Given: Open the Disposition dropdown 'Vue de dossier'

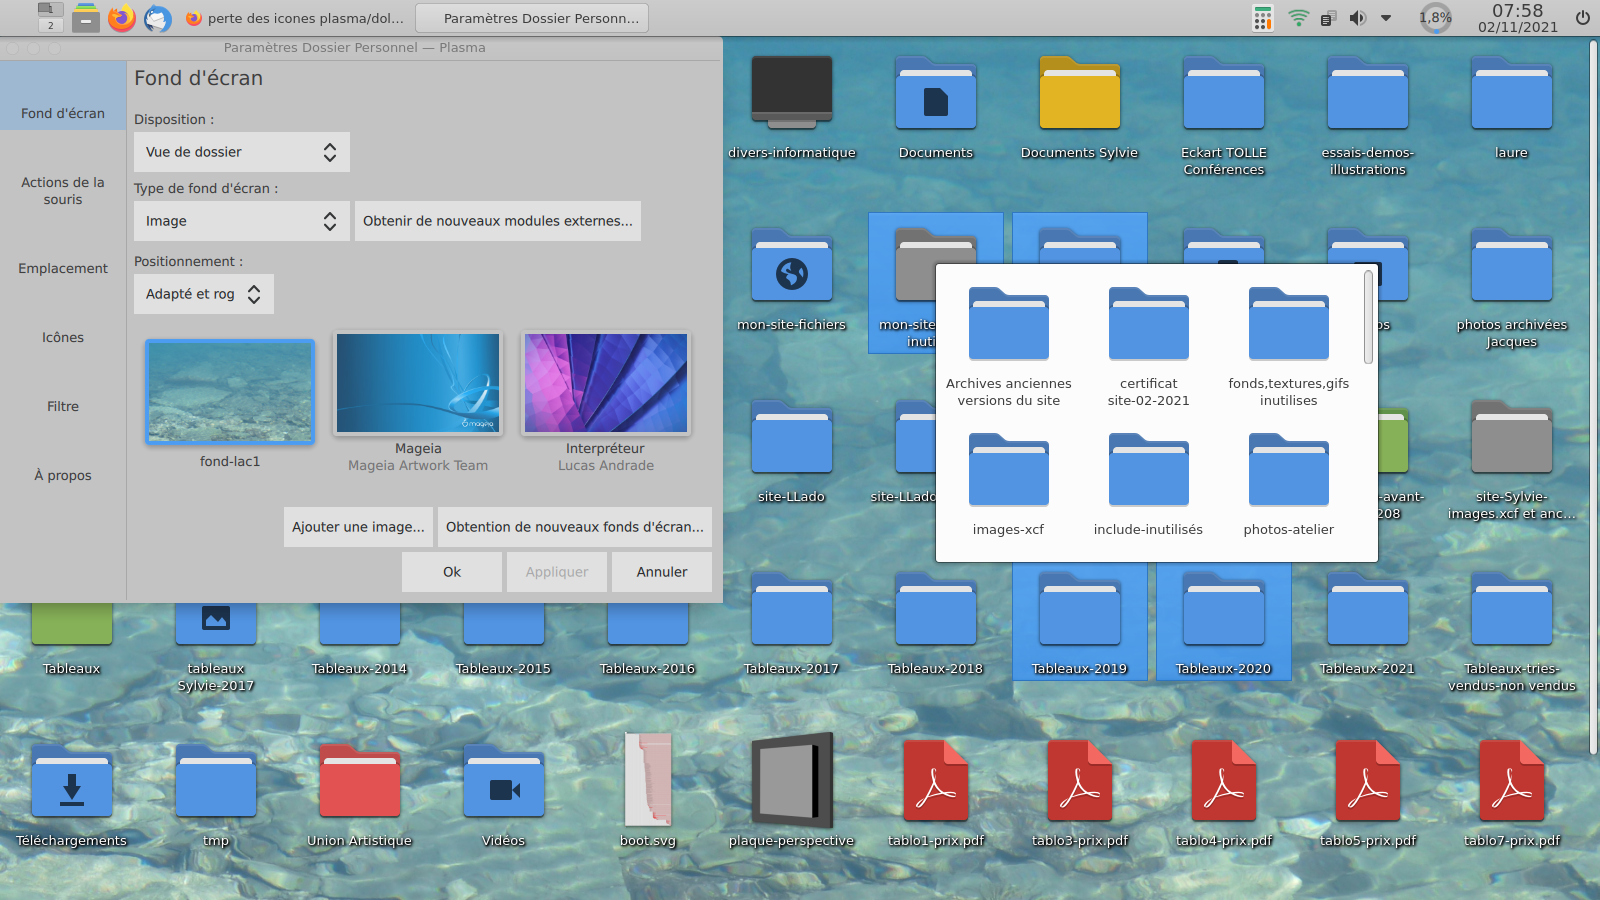Looking at the screenshot, I should click(x=242, y=152).
